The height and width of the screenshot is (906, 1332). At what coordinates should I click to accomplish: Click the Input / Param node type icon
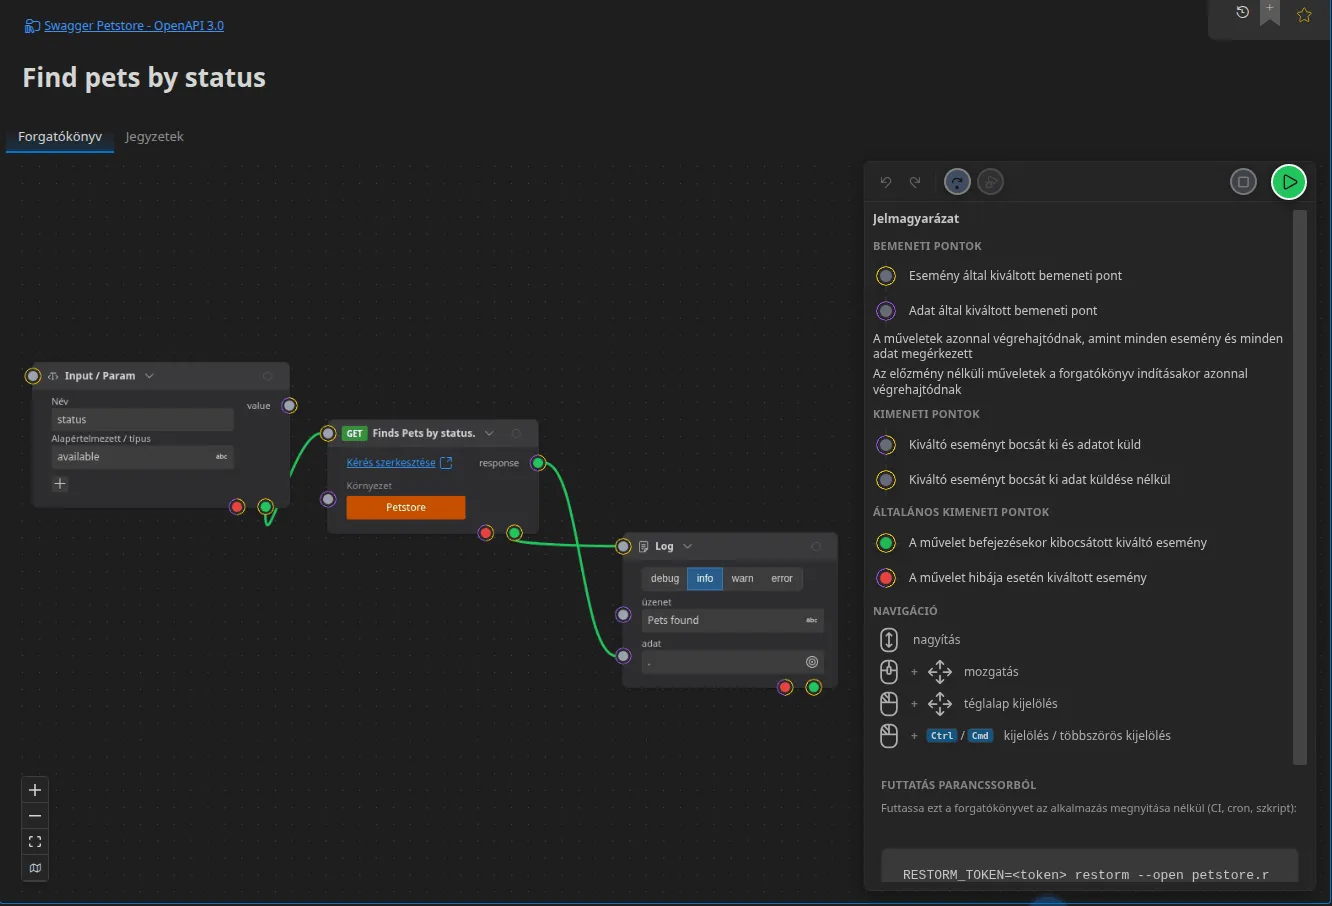(54, 376)
